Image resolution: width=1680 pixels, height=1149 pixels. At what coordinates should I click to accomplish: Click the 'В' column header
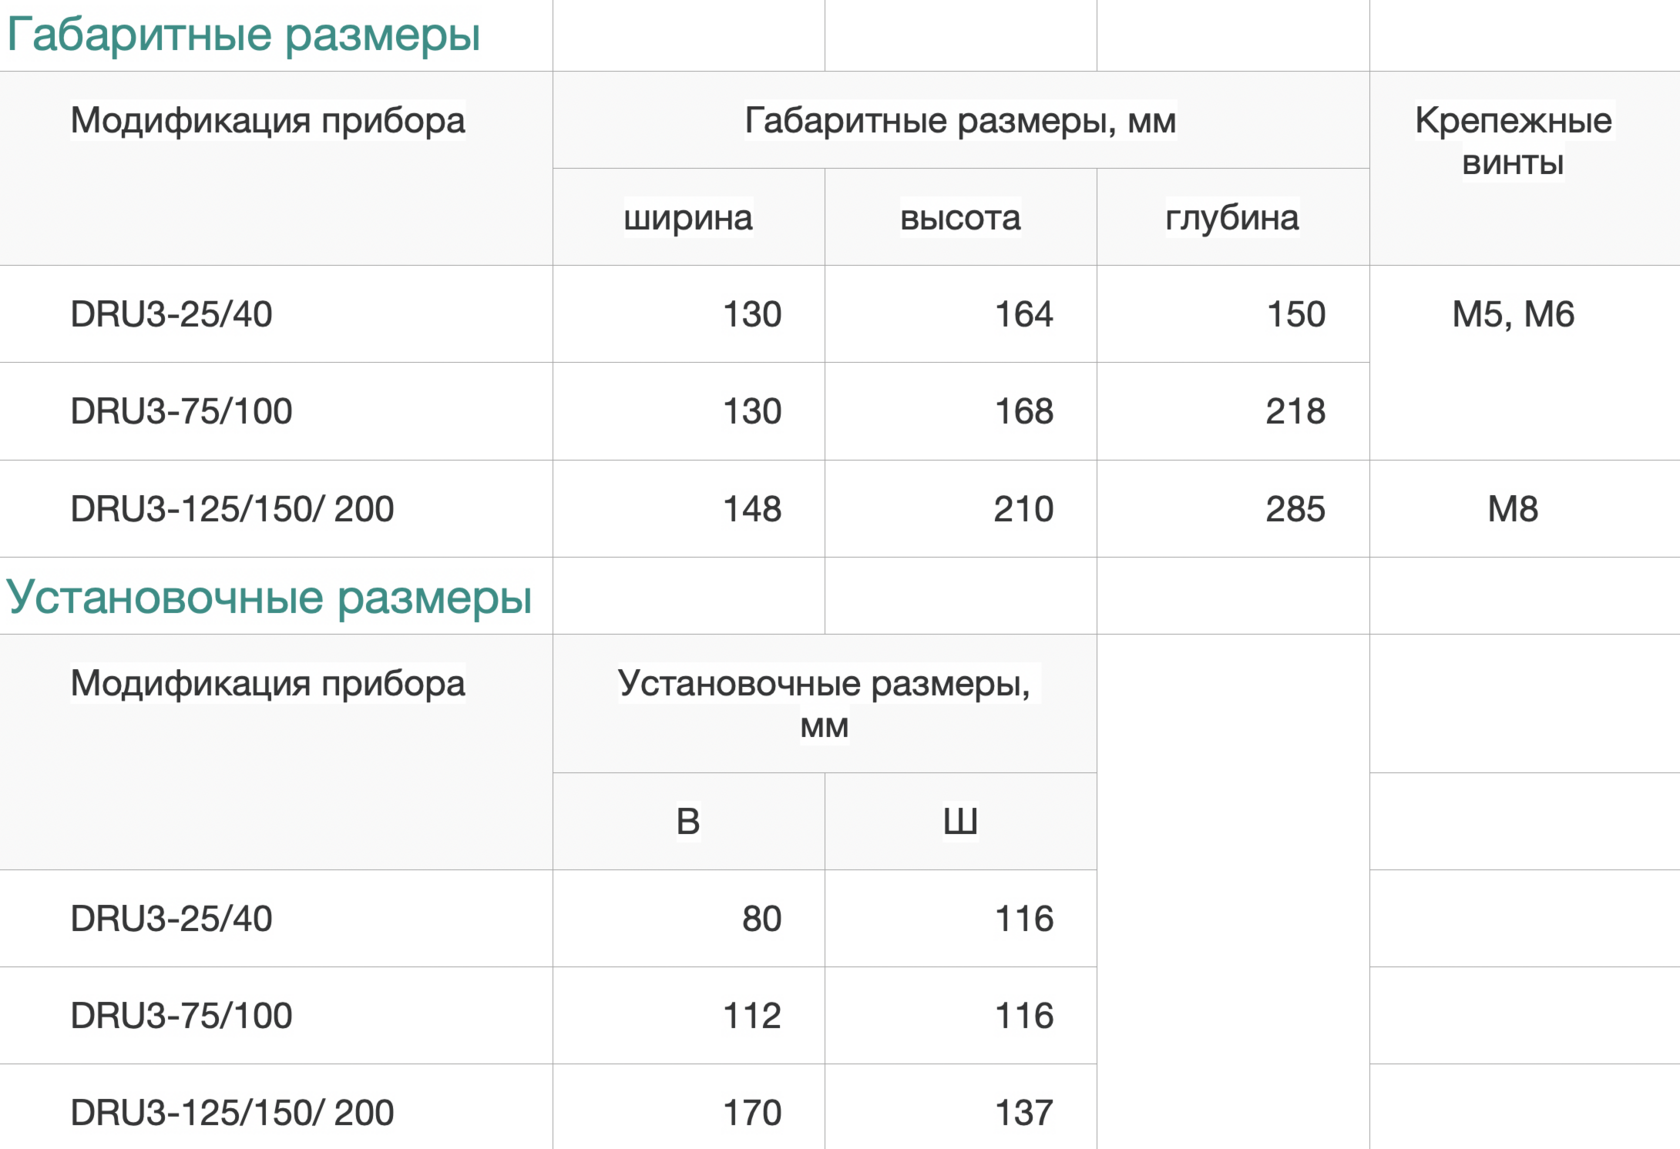(688, 821)
